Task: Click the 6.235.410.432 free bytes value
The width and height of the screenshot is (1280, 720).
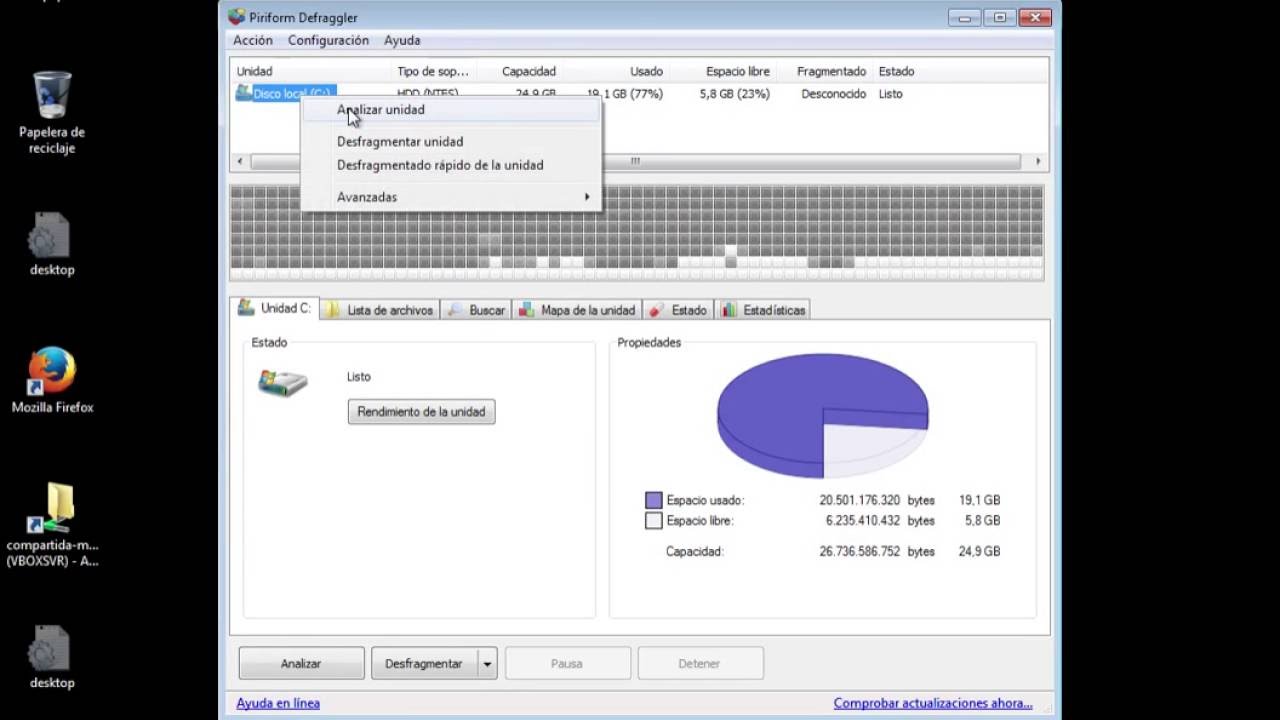Action: click(x=862, y=521)
